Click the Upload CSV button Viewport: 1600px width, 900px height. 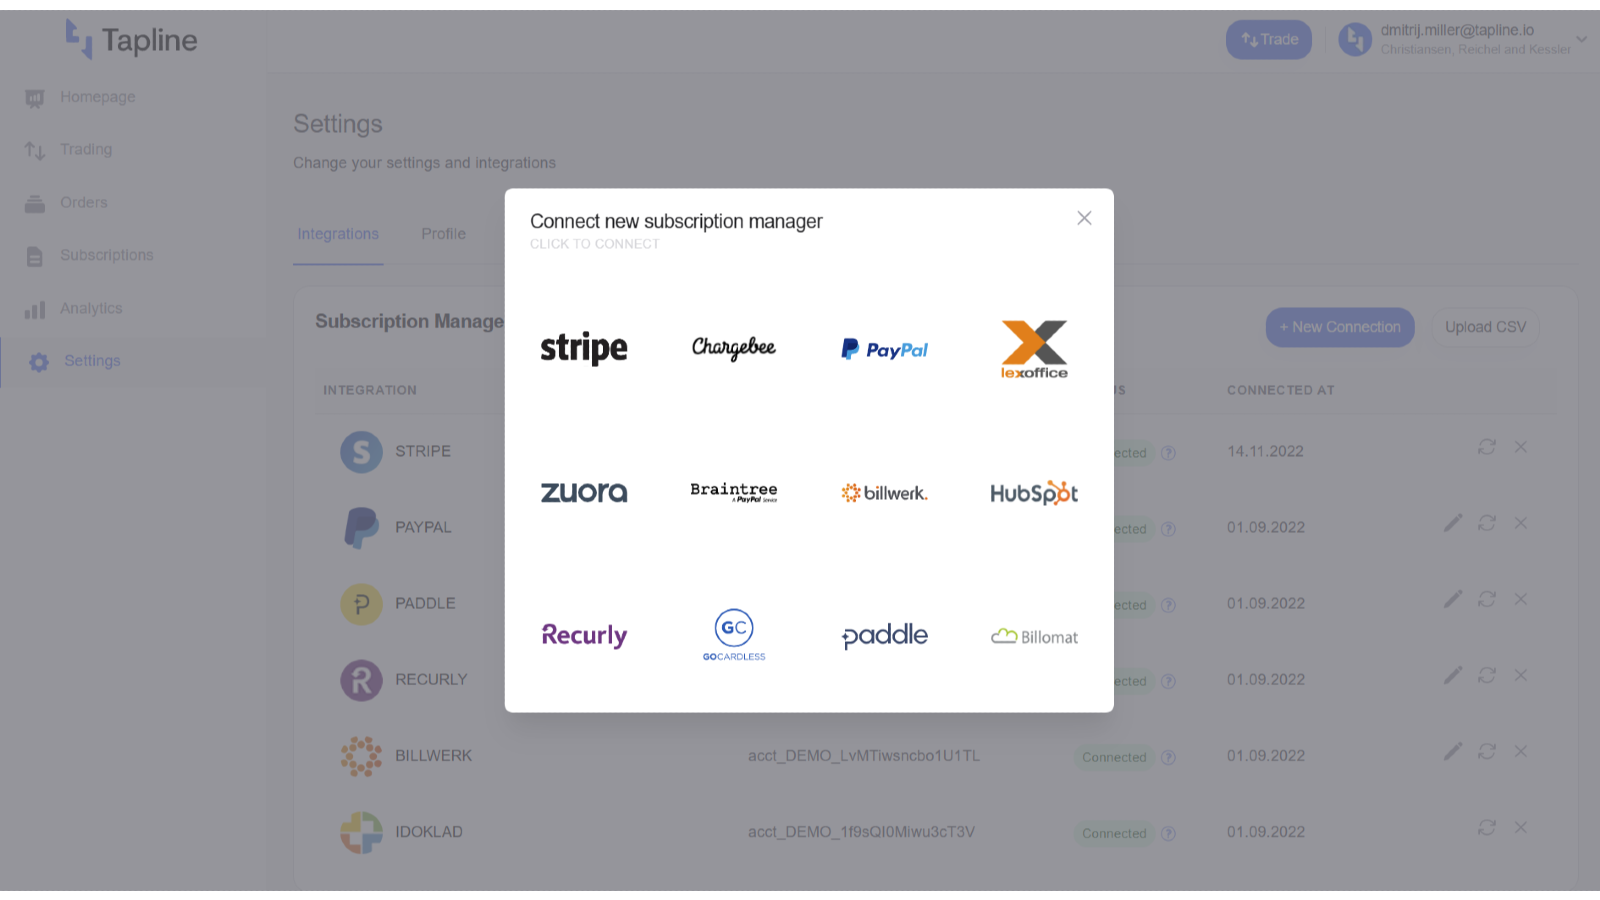(1485, 327)
